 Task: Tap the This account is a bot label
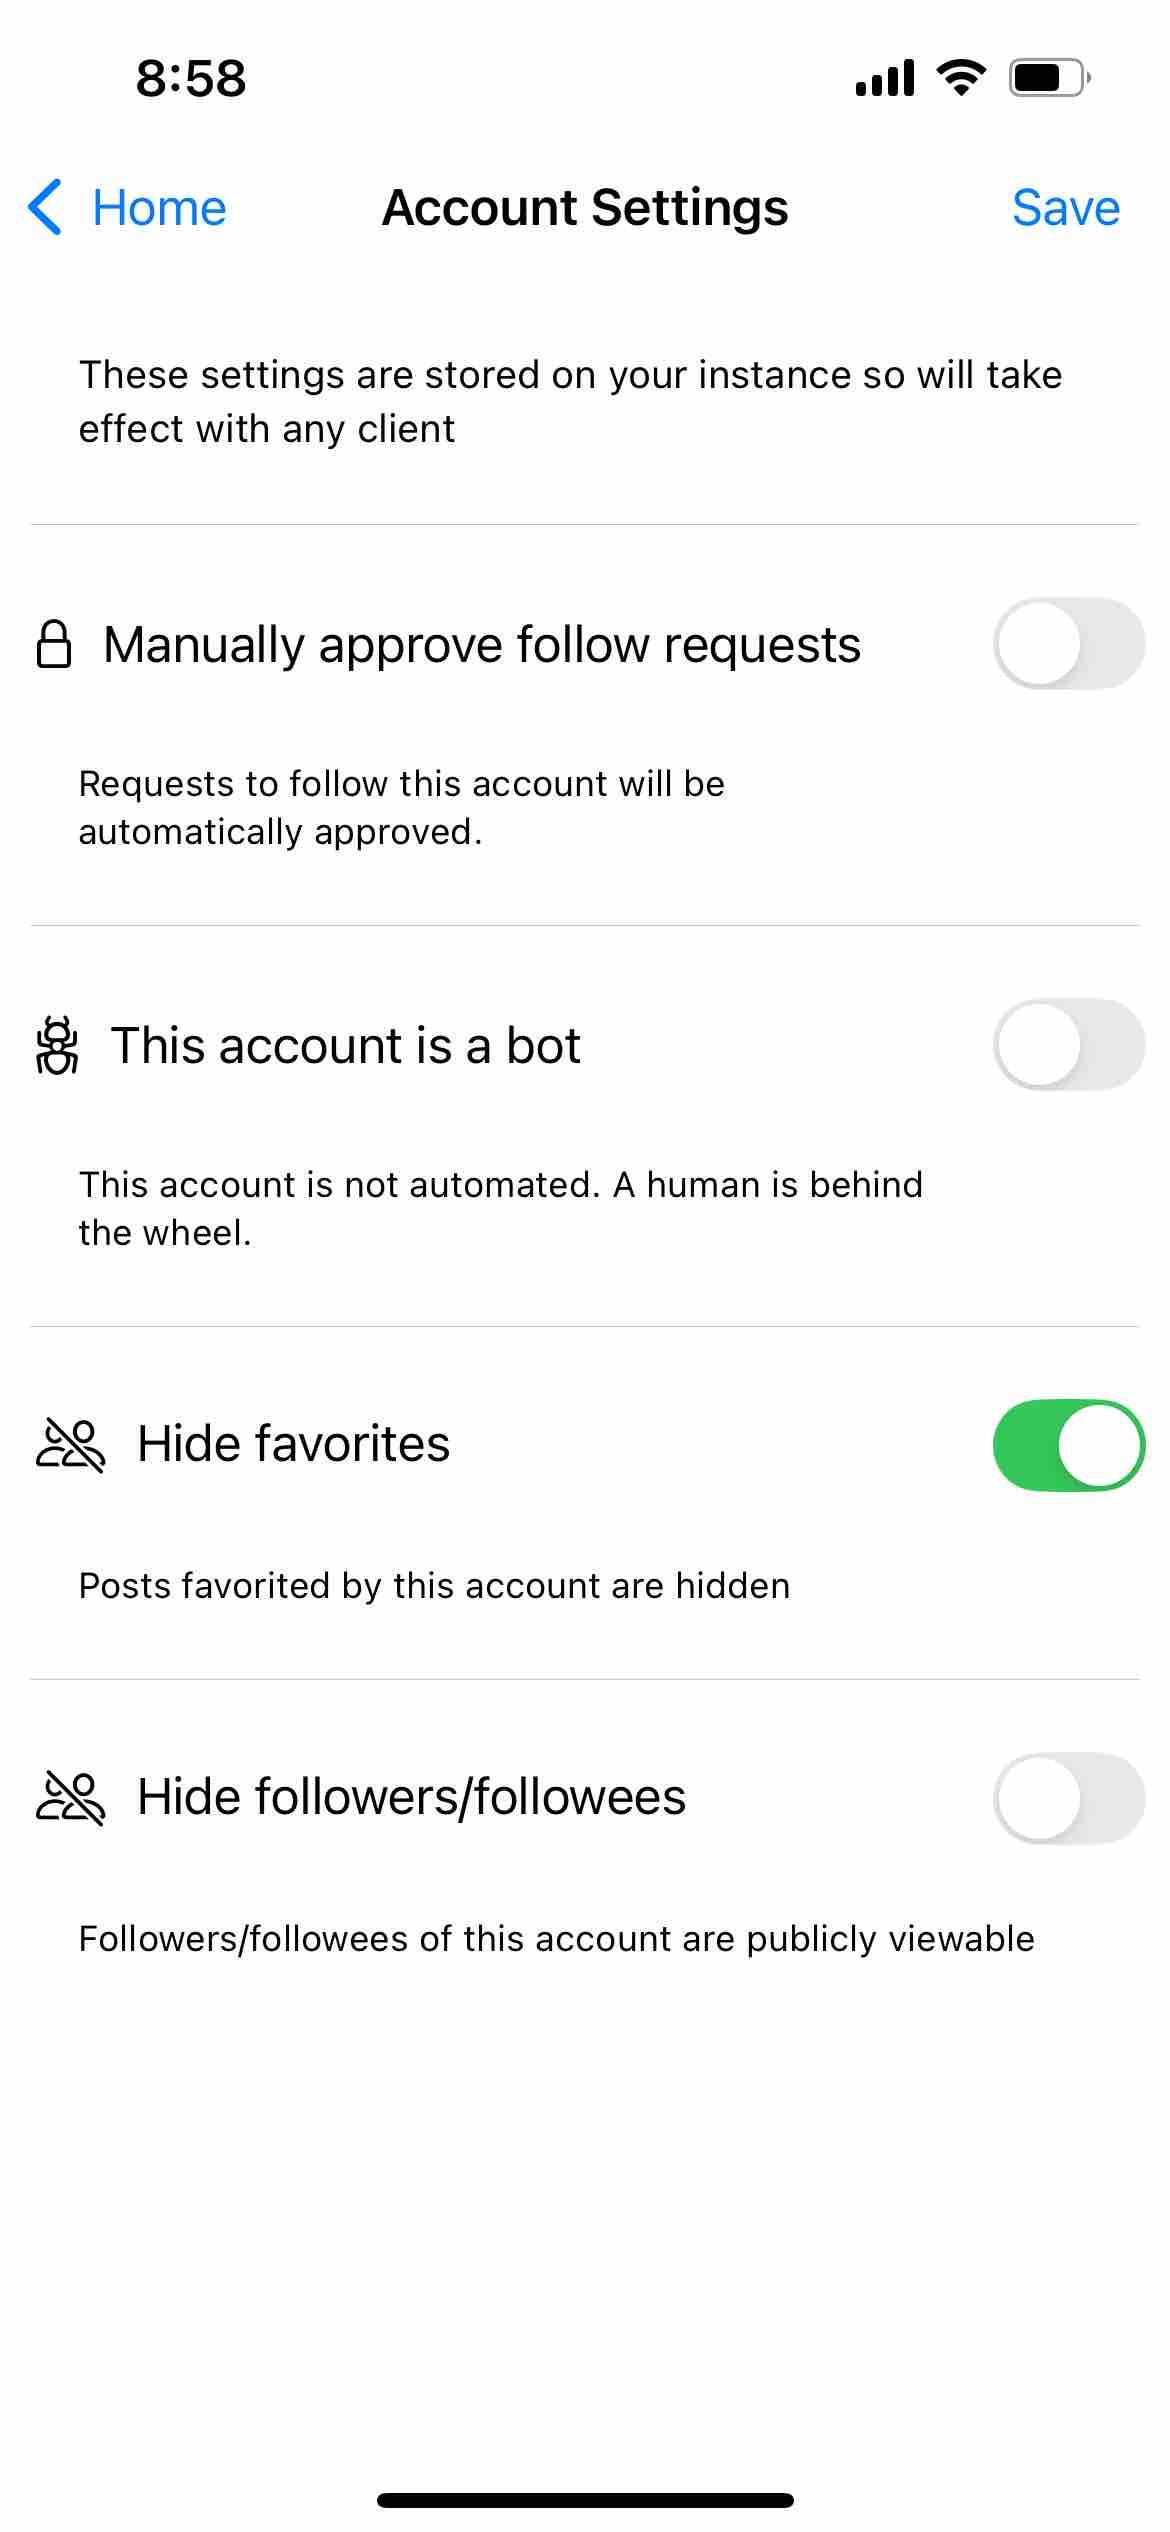(346, 1045)
